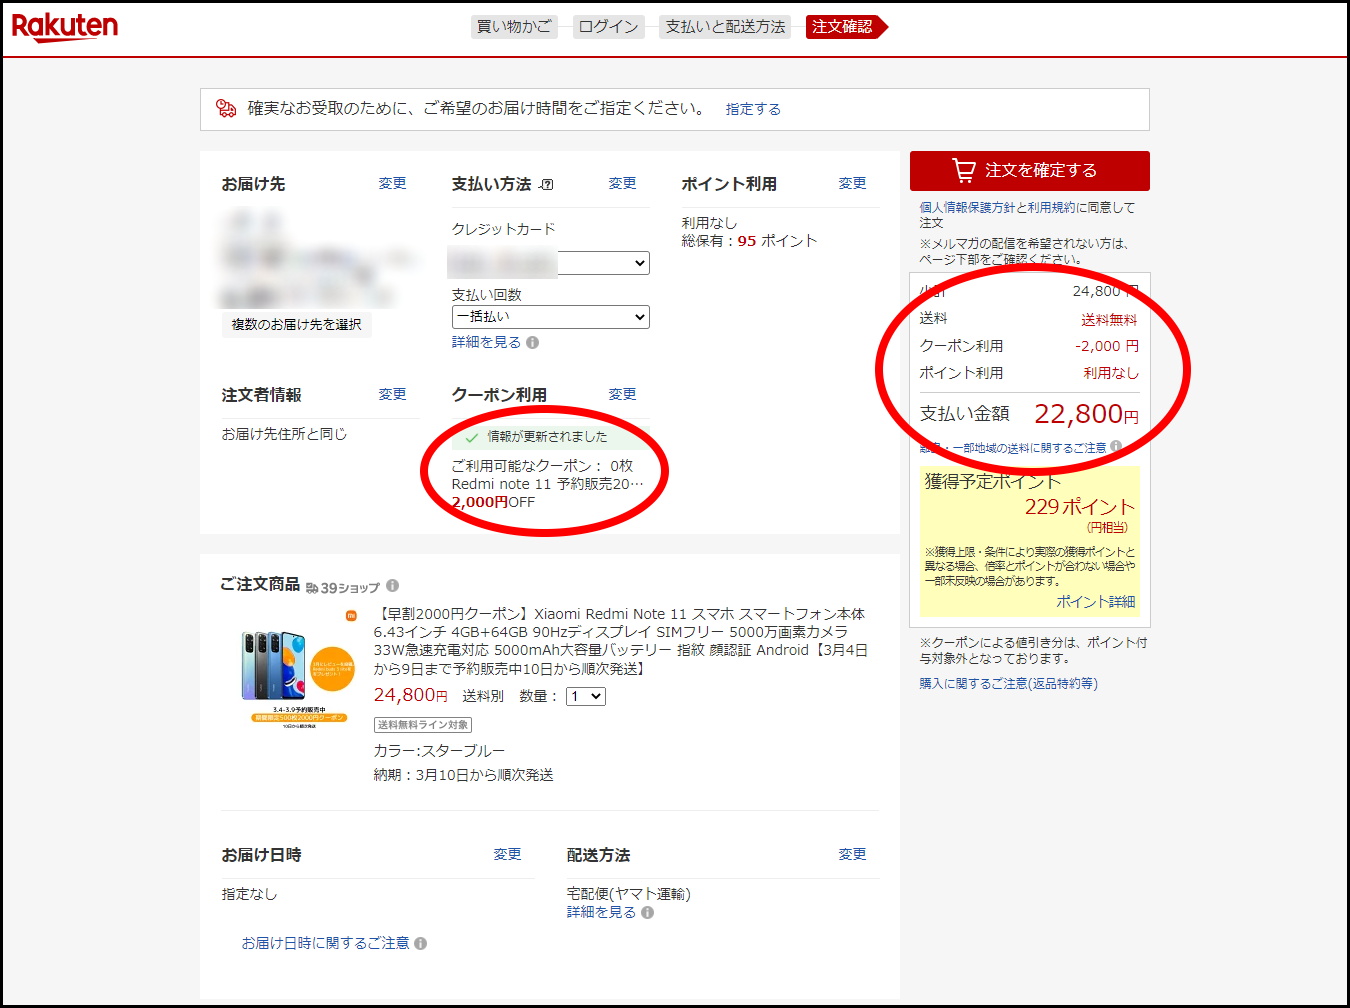Click the 24,800円 product price
The image size is (1350, 1008).
[x=410, y=695]
